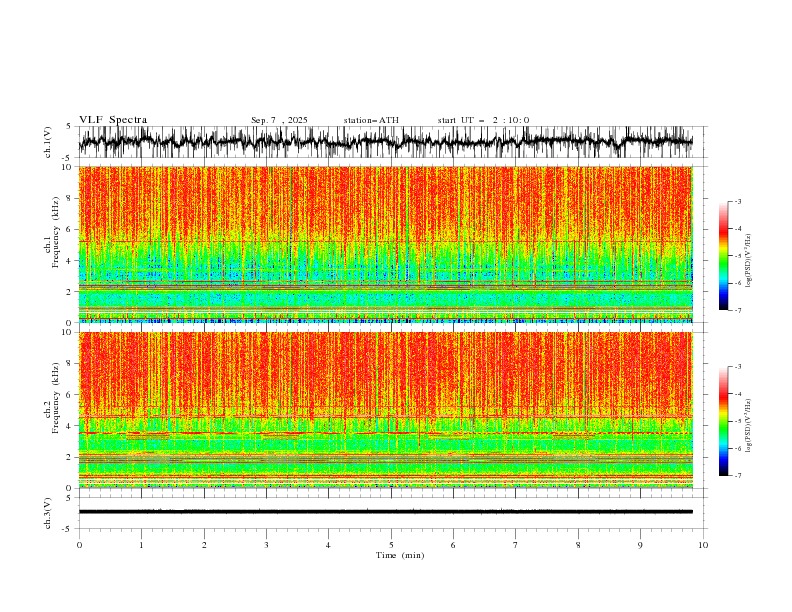Click the 'start UT = 2 :10: 0' text

coord(483,120)
